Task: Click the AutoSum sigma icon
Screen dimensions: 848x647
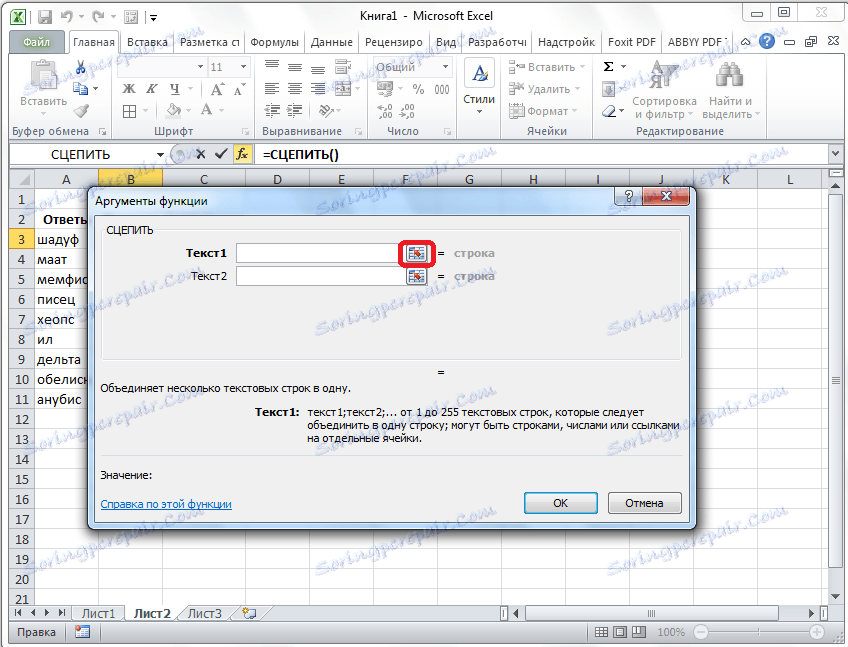Action: point(608,67)
